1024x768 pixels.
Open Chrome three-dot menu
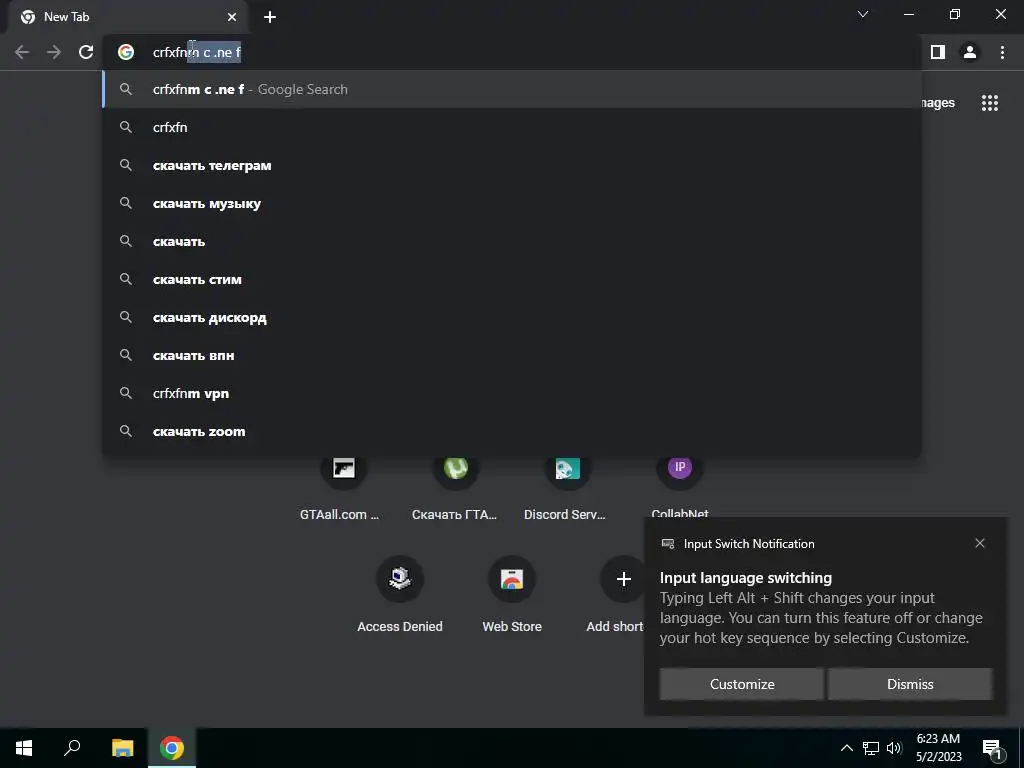pos(1002,52)
